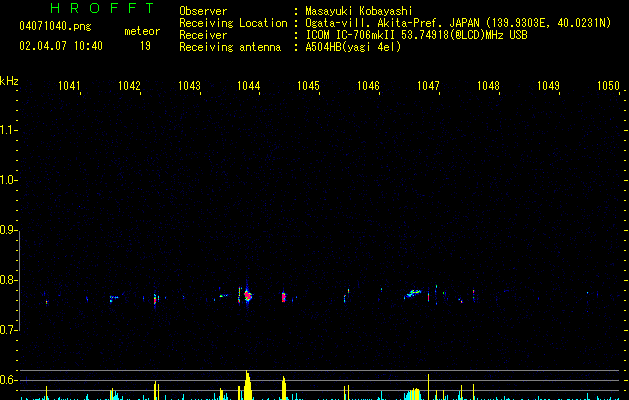Click the Receiver field label
629x400 pixels.
203,35
